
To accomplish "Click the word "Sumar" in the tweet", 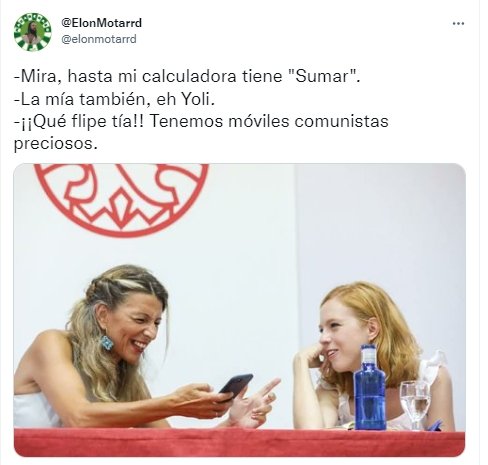I will (321, 76).
